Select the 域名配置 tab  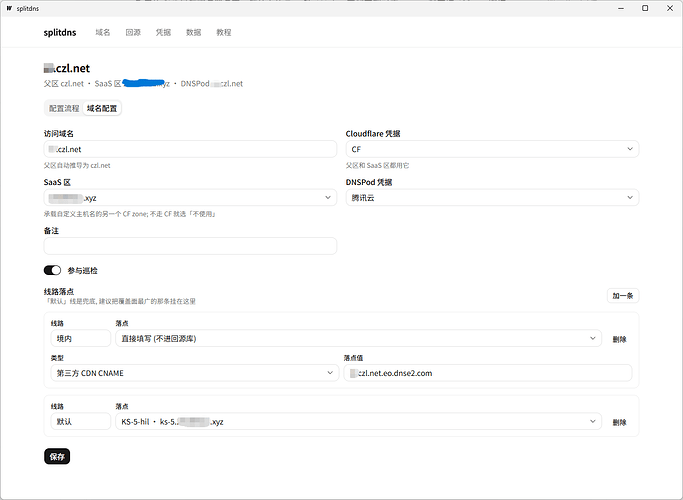point(102,108)
